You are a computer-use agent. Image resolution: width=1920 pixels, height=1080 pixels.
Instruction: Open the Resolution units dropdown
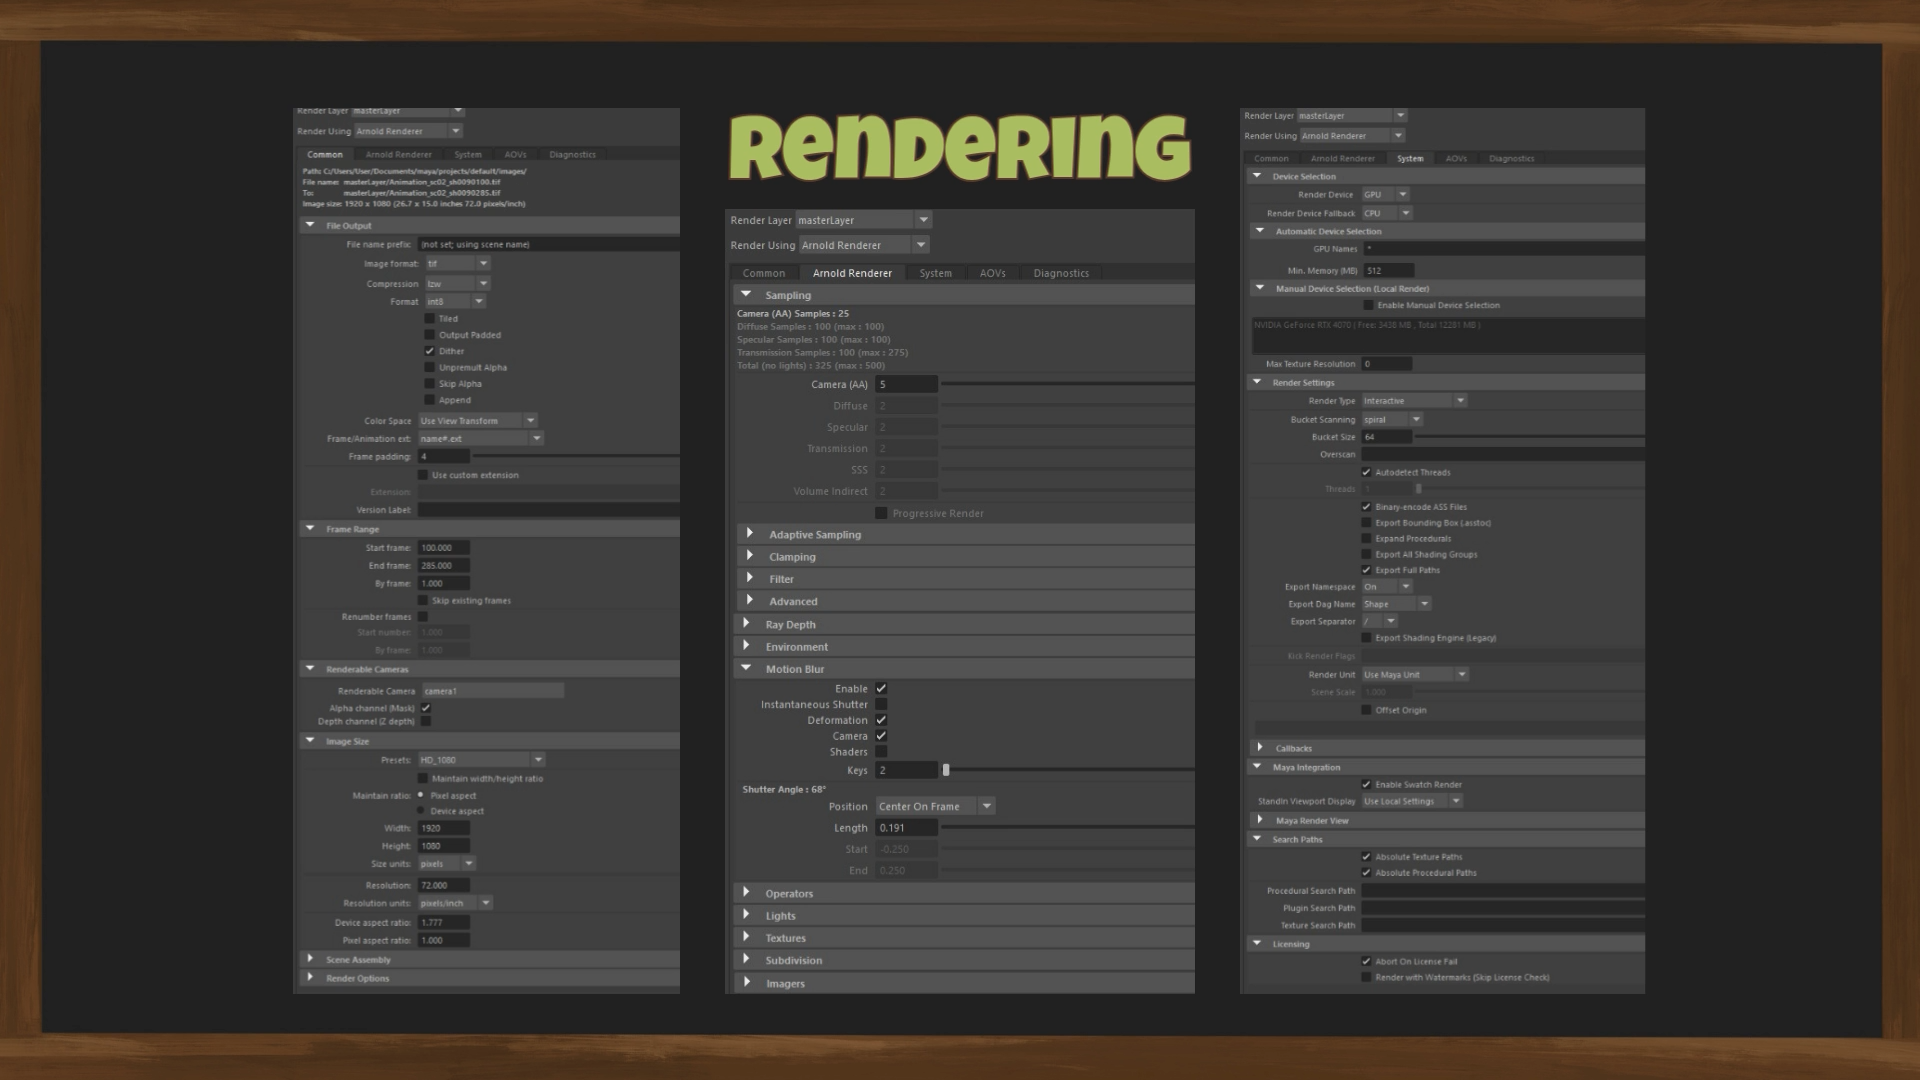pyautogui.click(x=455, y=903)
